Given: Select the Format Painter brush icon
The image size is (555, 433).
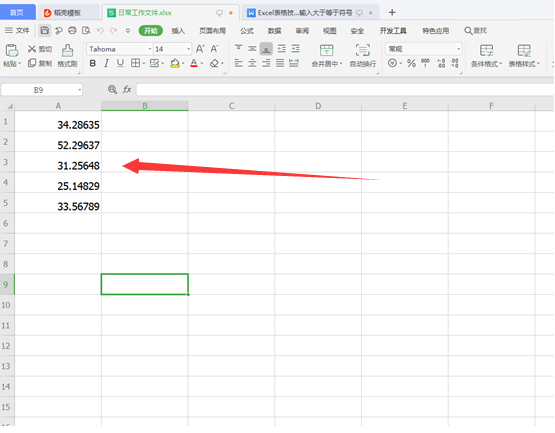Looking at the screenshot, I should 67,51.
